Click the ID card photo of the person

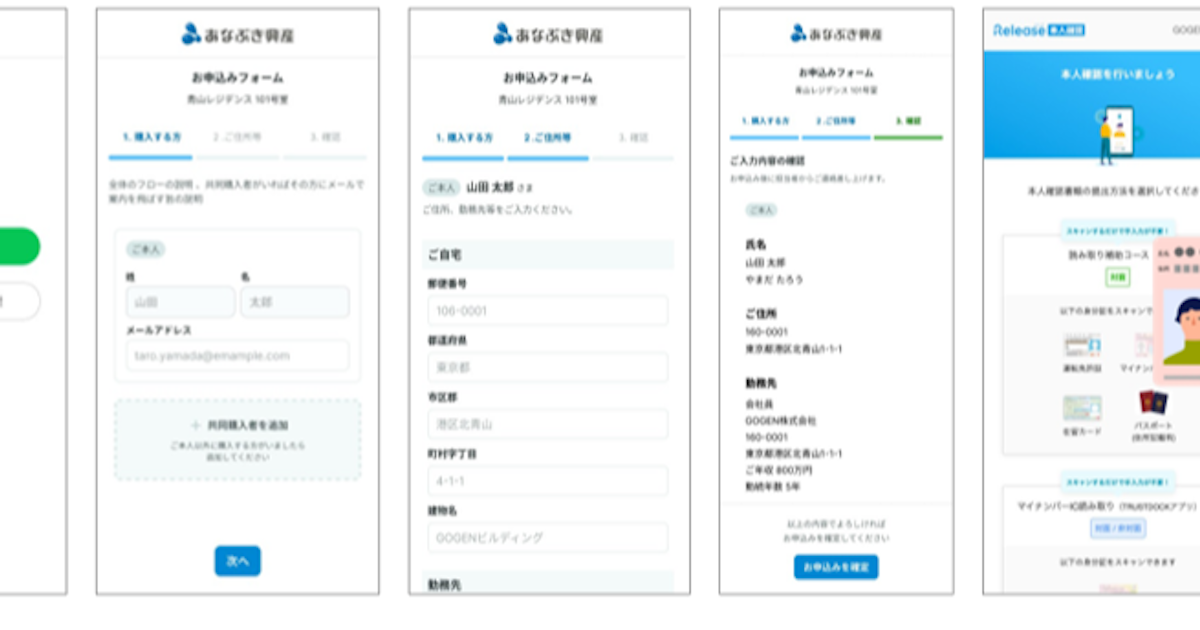[1180, 330]
